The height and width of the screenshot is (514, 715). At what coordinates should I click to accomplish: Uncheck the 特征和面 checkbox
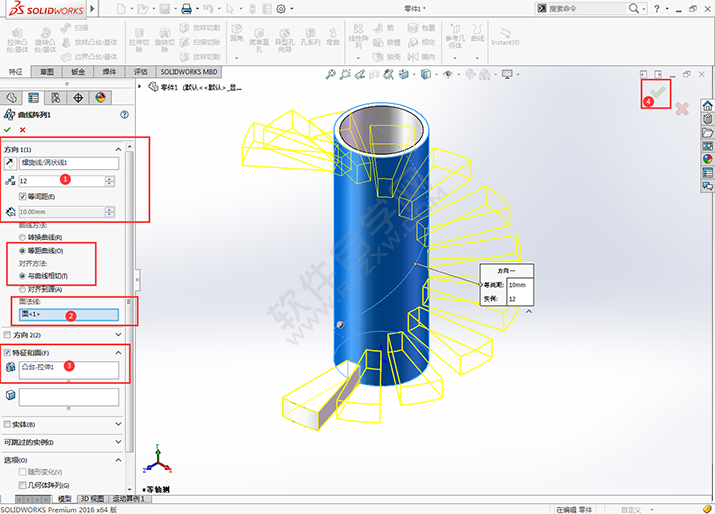click(x=9, y=353)
